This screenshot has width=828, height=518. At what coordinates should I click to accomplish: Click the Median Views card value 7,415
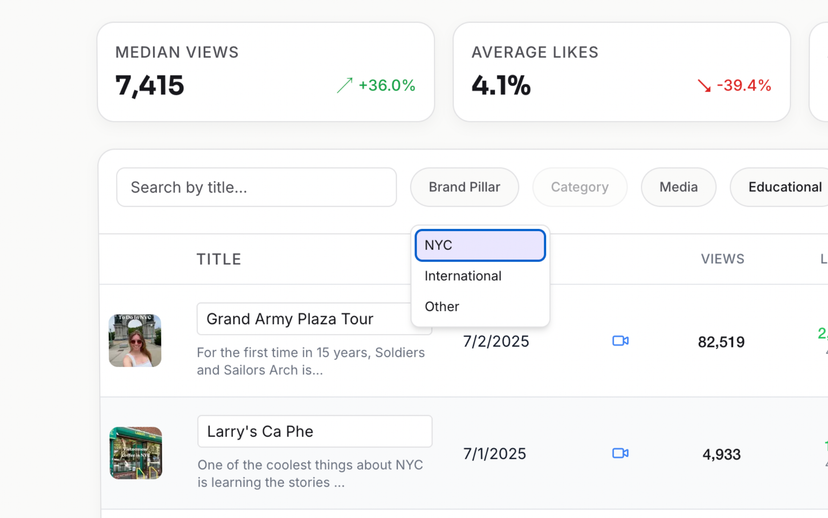(150, 86)
